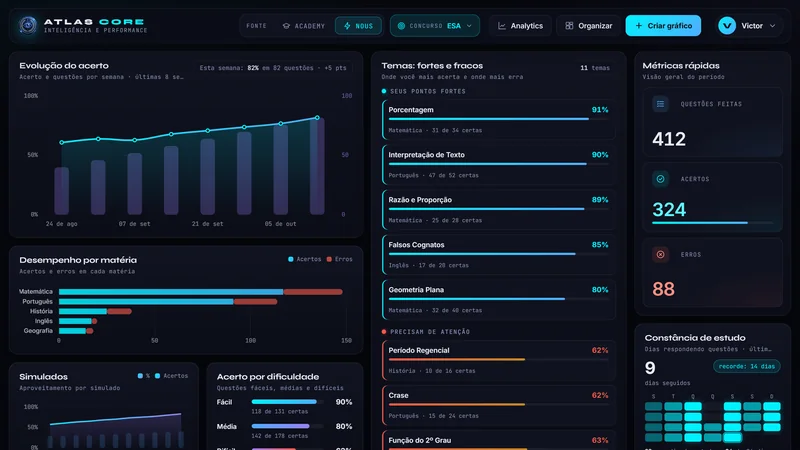
Task: Click the recorde: 14 dias badge
Action: [747, 366]
